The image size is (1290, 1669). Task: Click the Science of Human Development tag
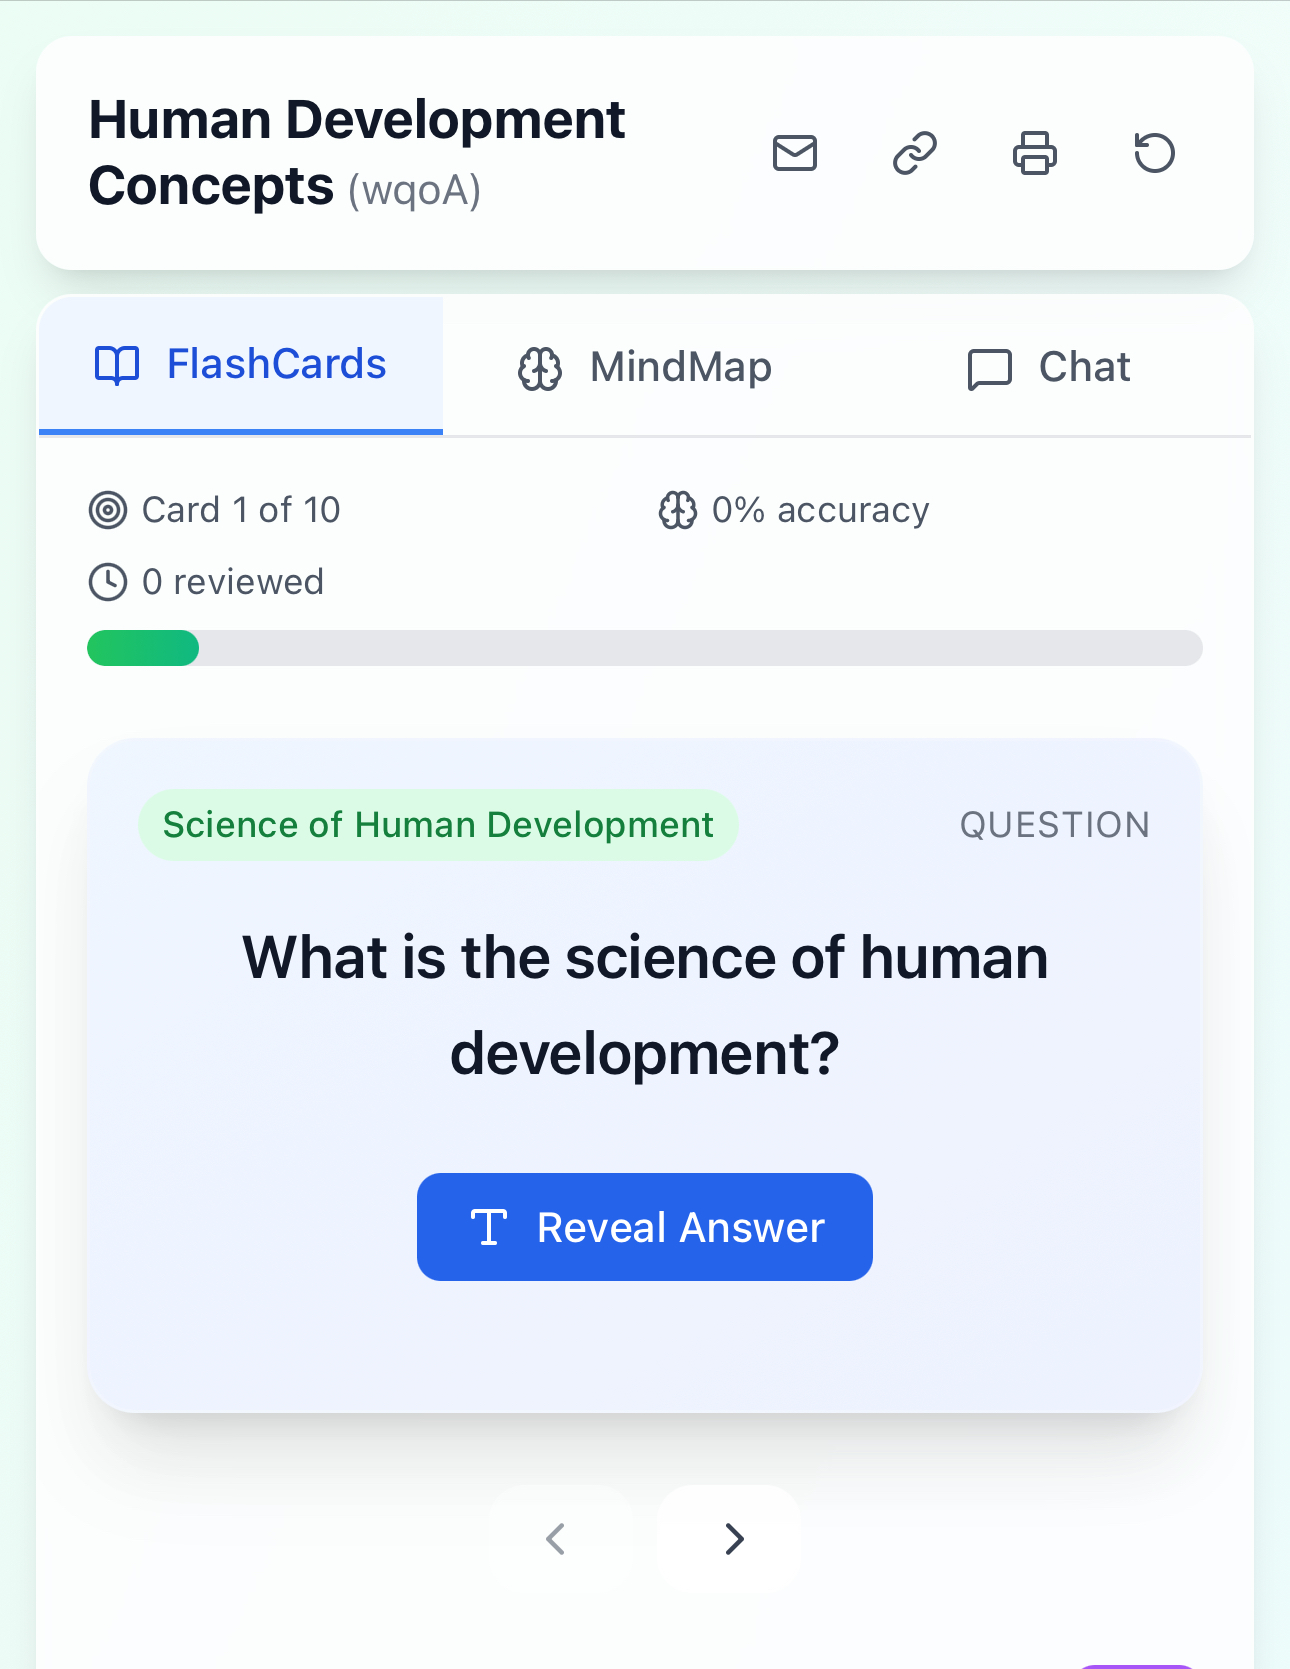(438, 825)
